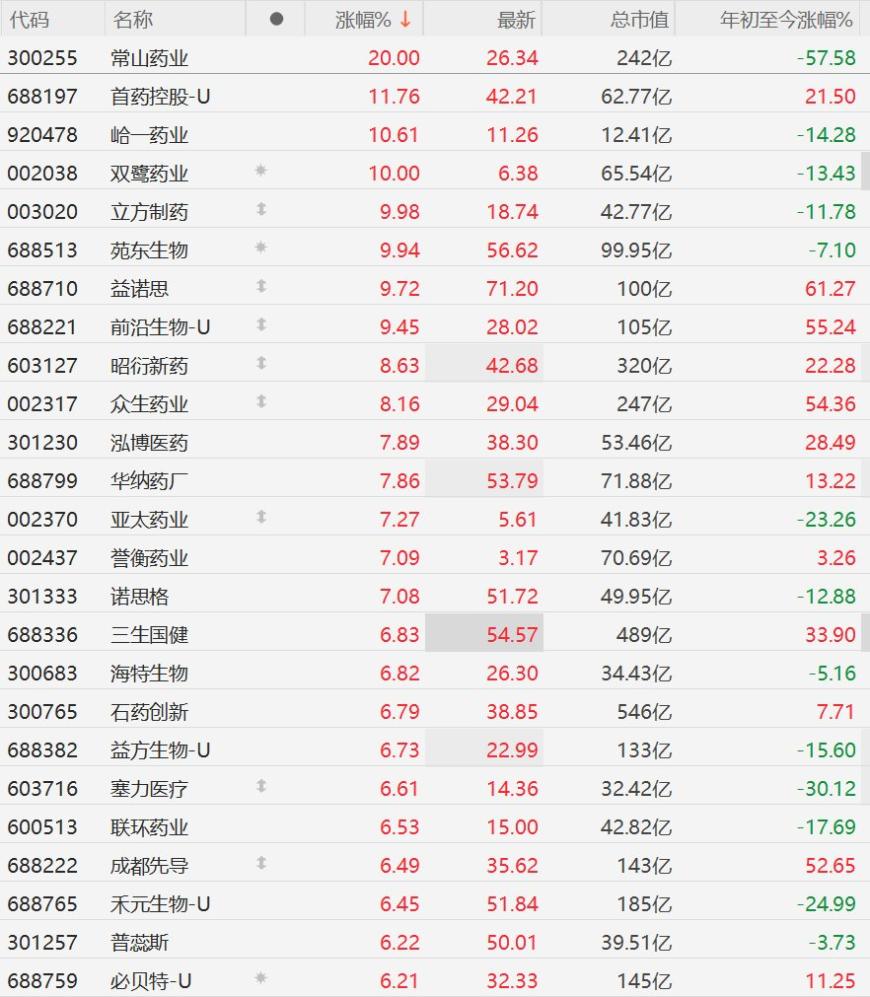This screenshot has width=870, height=997.
Task: Click the market cap 62.77亿
Action: point(636,96)
